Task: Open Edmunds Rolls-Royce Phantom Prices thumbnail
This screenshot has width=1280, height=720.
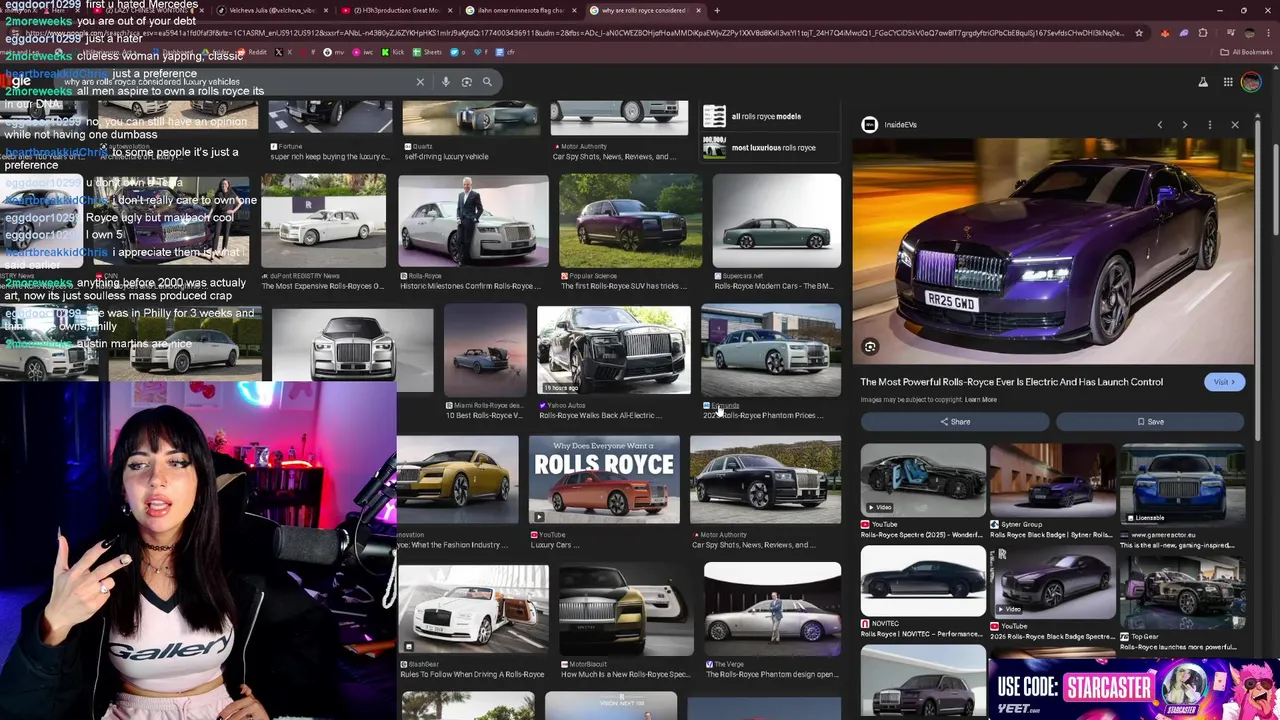Action: pyautogui.click(x=771, y=350)
